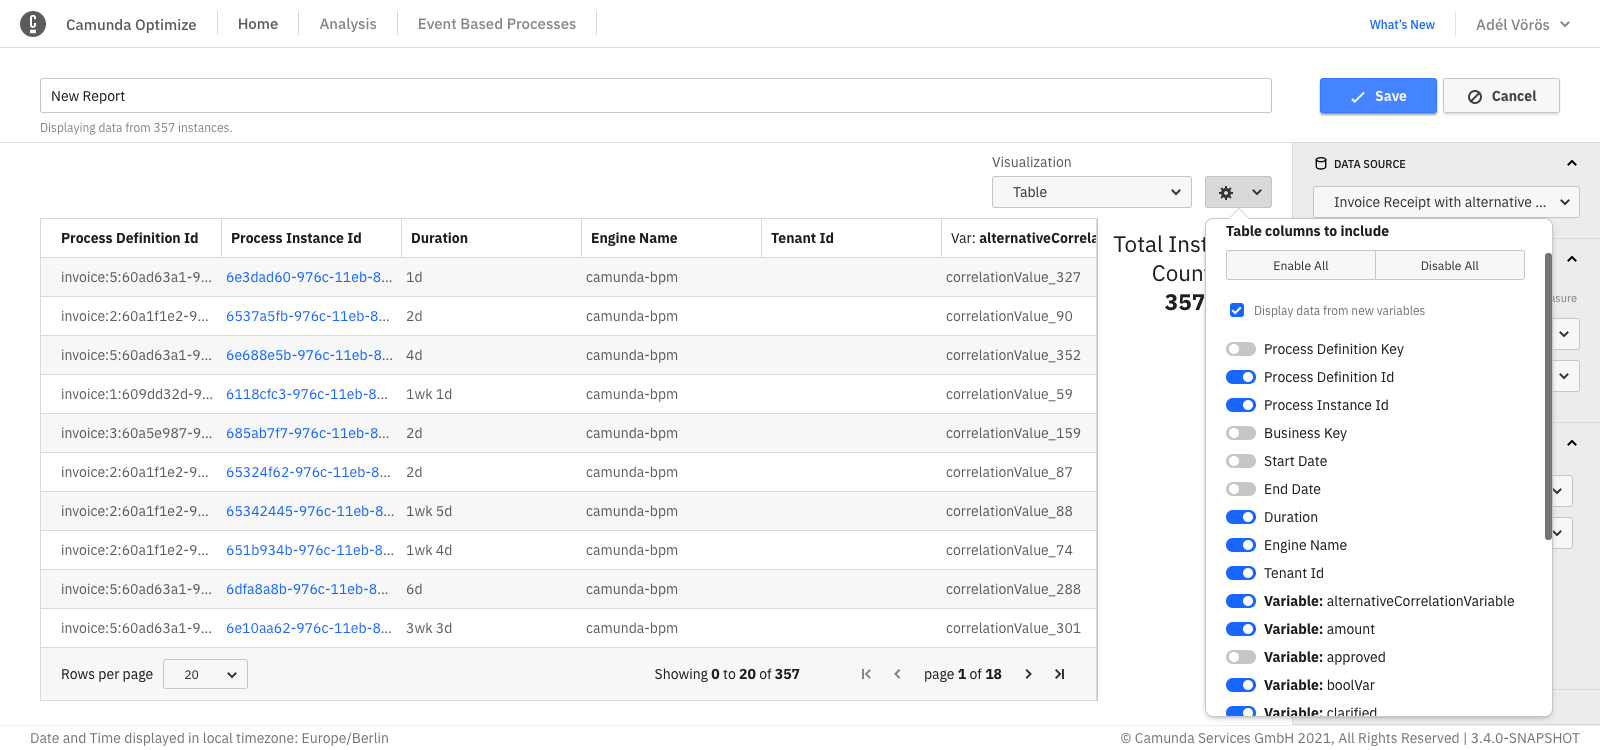The width and height of the screenshot is (1600, 750).
Task: Click the New Report name field
Action: 655,96
